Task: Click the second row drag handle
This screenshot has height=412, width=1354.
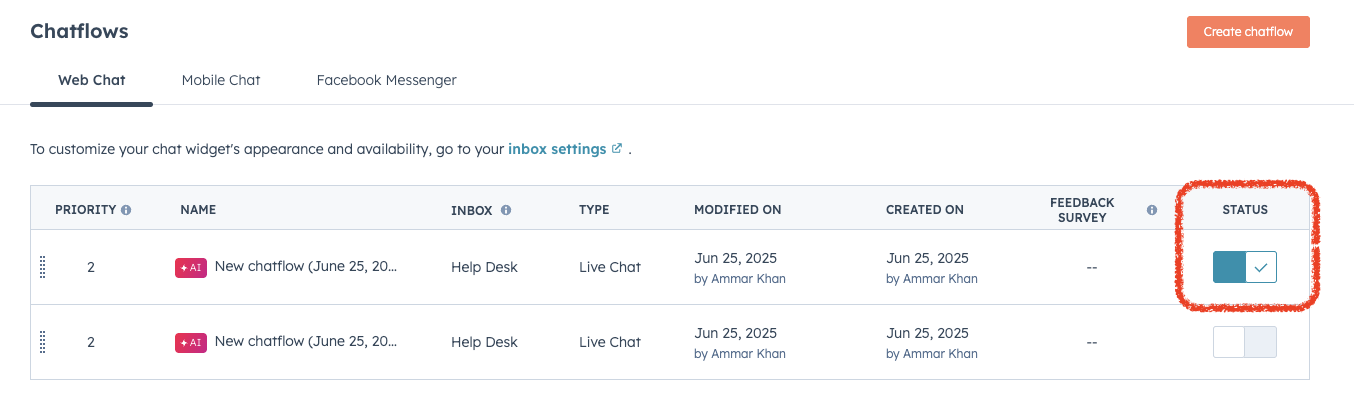Action: (x=43, y=342)
